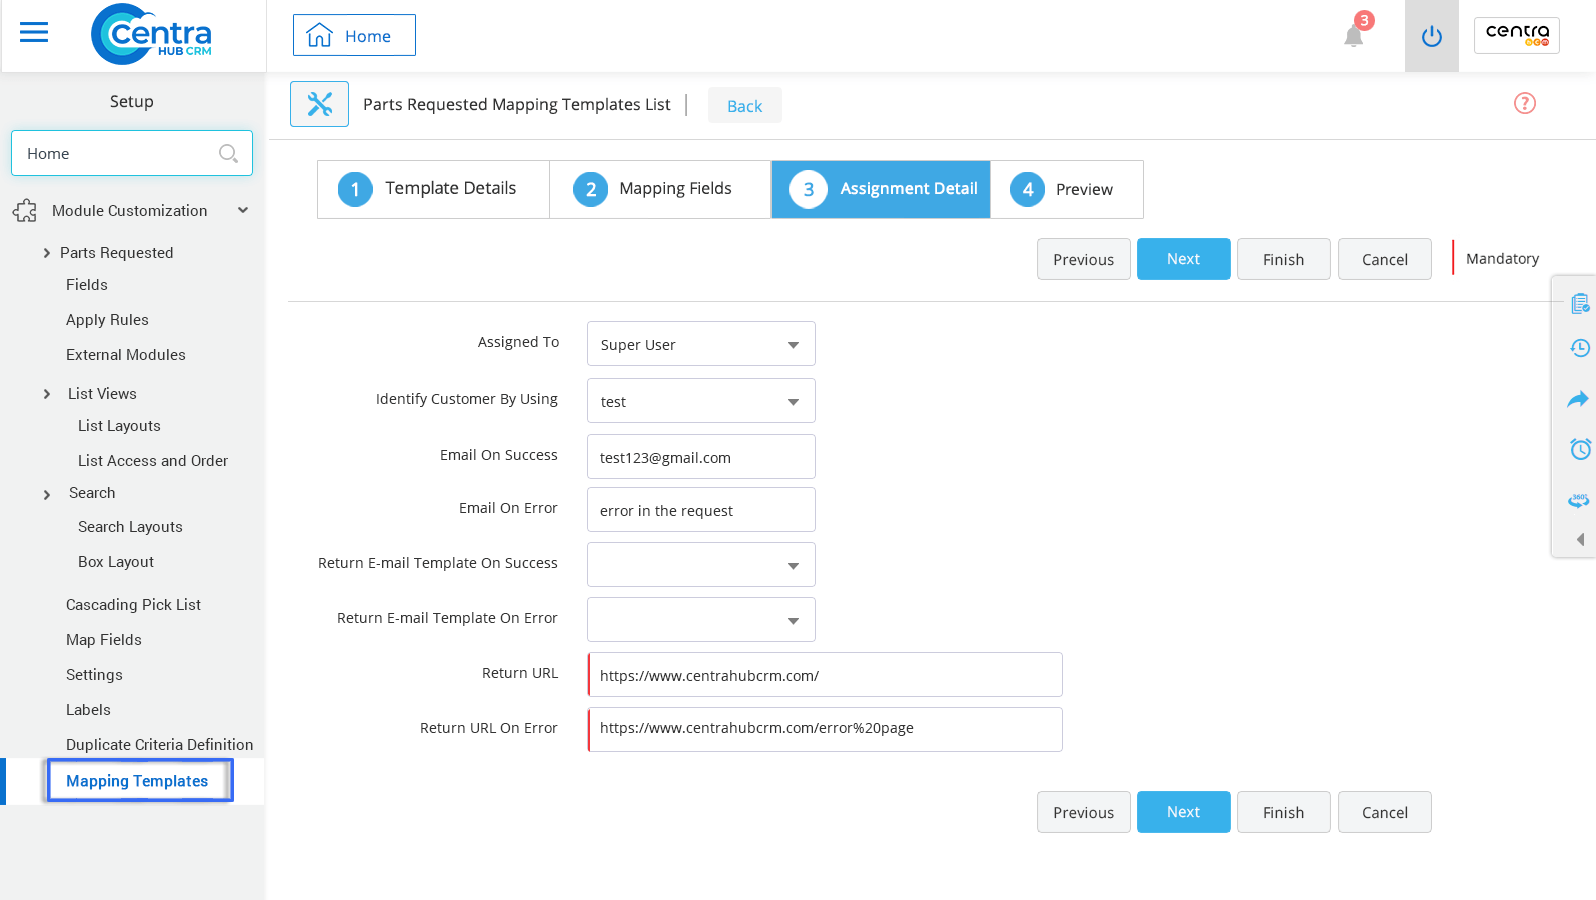This screenshot has height=900, width=1596.
Task: Open the Assigned To dropdown
Action: (x=701, y=344)
